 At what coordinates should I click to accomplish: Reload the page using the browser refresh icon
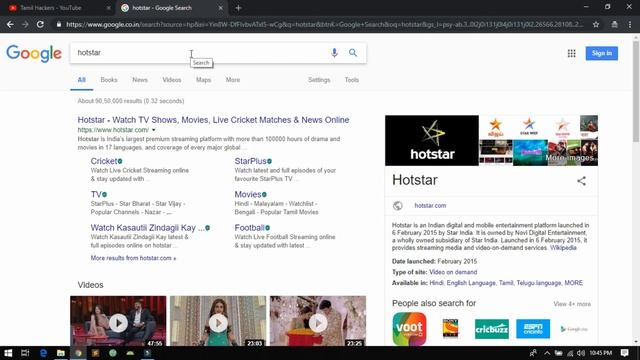coord(40,24)
